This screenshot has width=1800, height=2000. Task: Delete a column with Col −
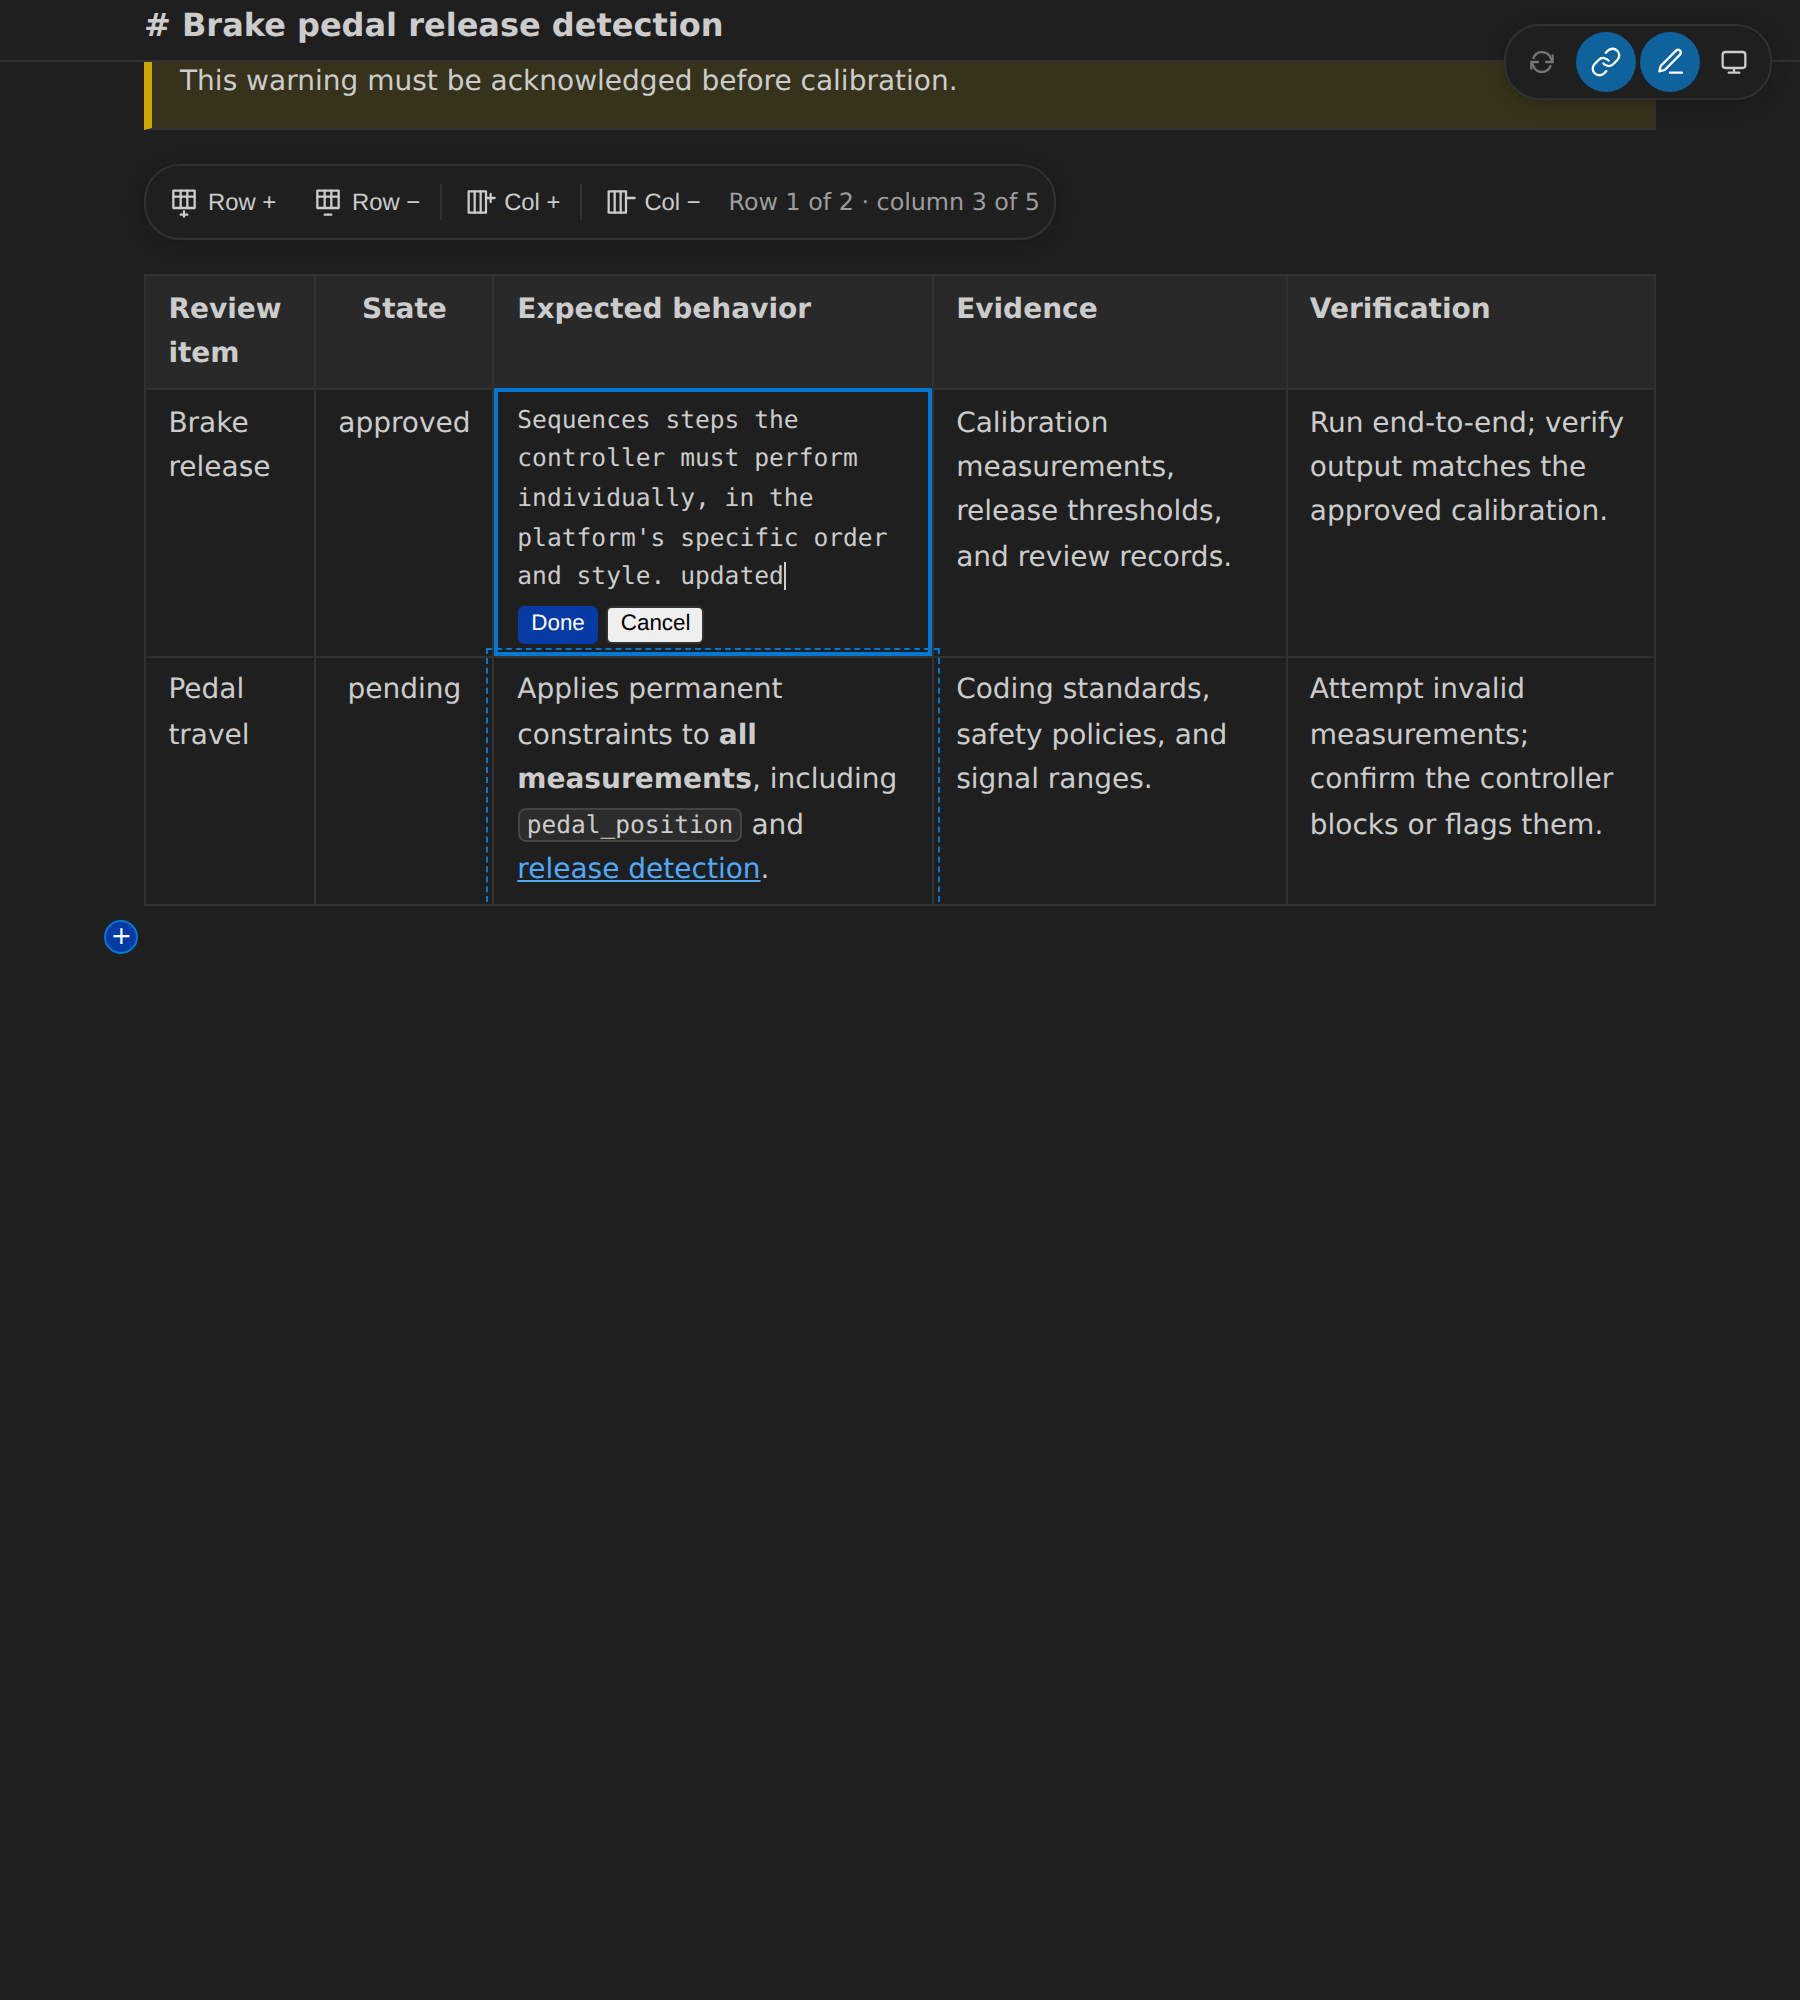point(654,202)
